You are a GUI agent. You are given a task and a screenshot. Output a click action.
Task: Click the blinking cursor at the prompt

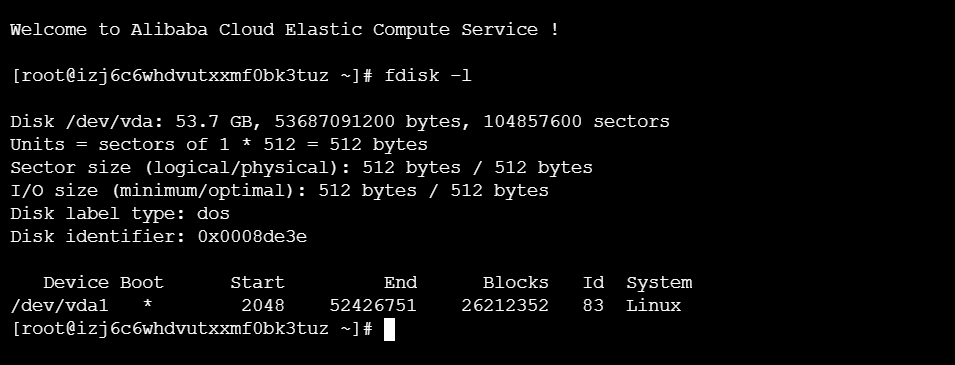[x=390, y=330]
